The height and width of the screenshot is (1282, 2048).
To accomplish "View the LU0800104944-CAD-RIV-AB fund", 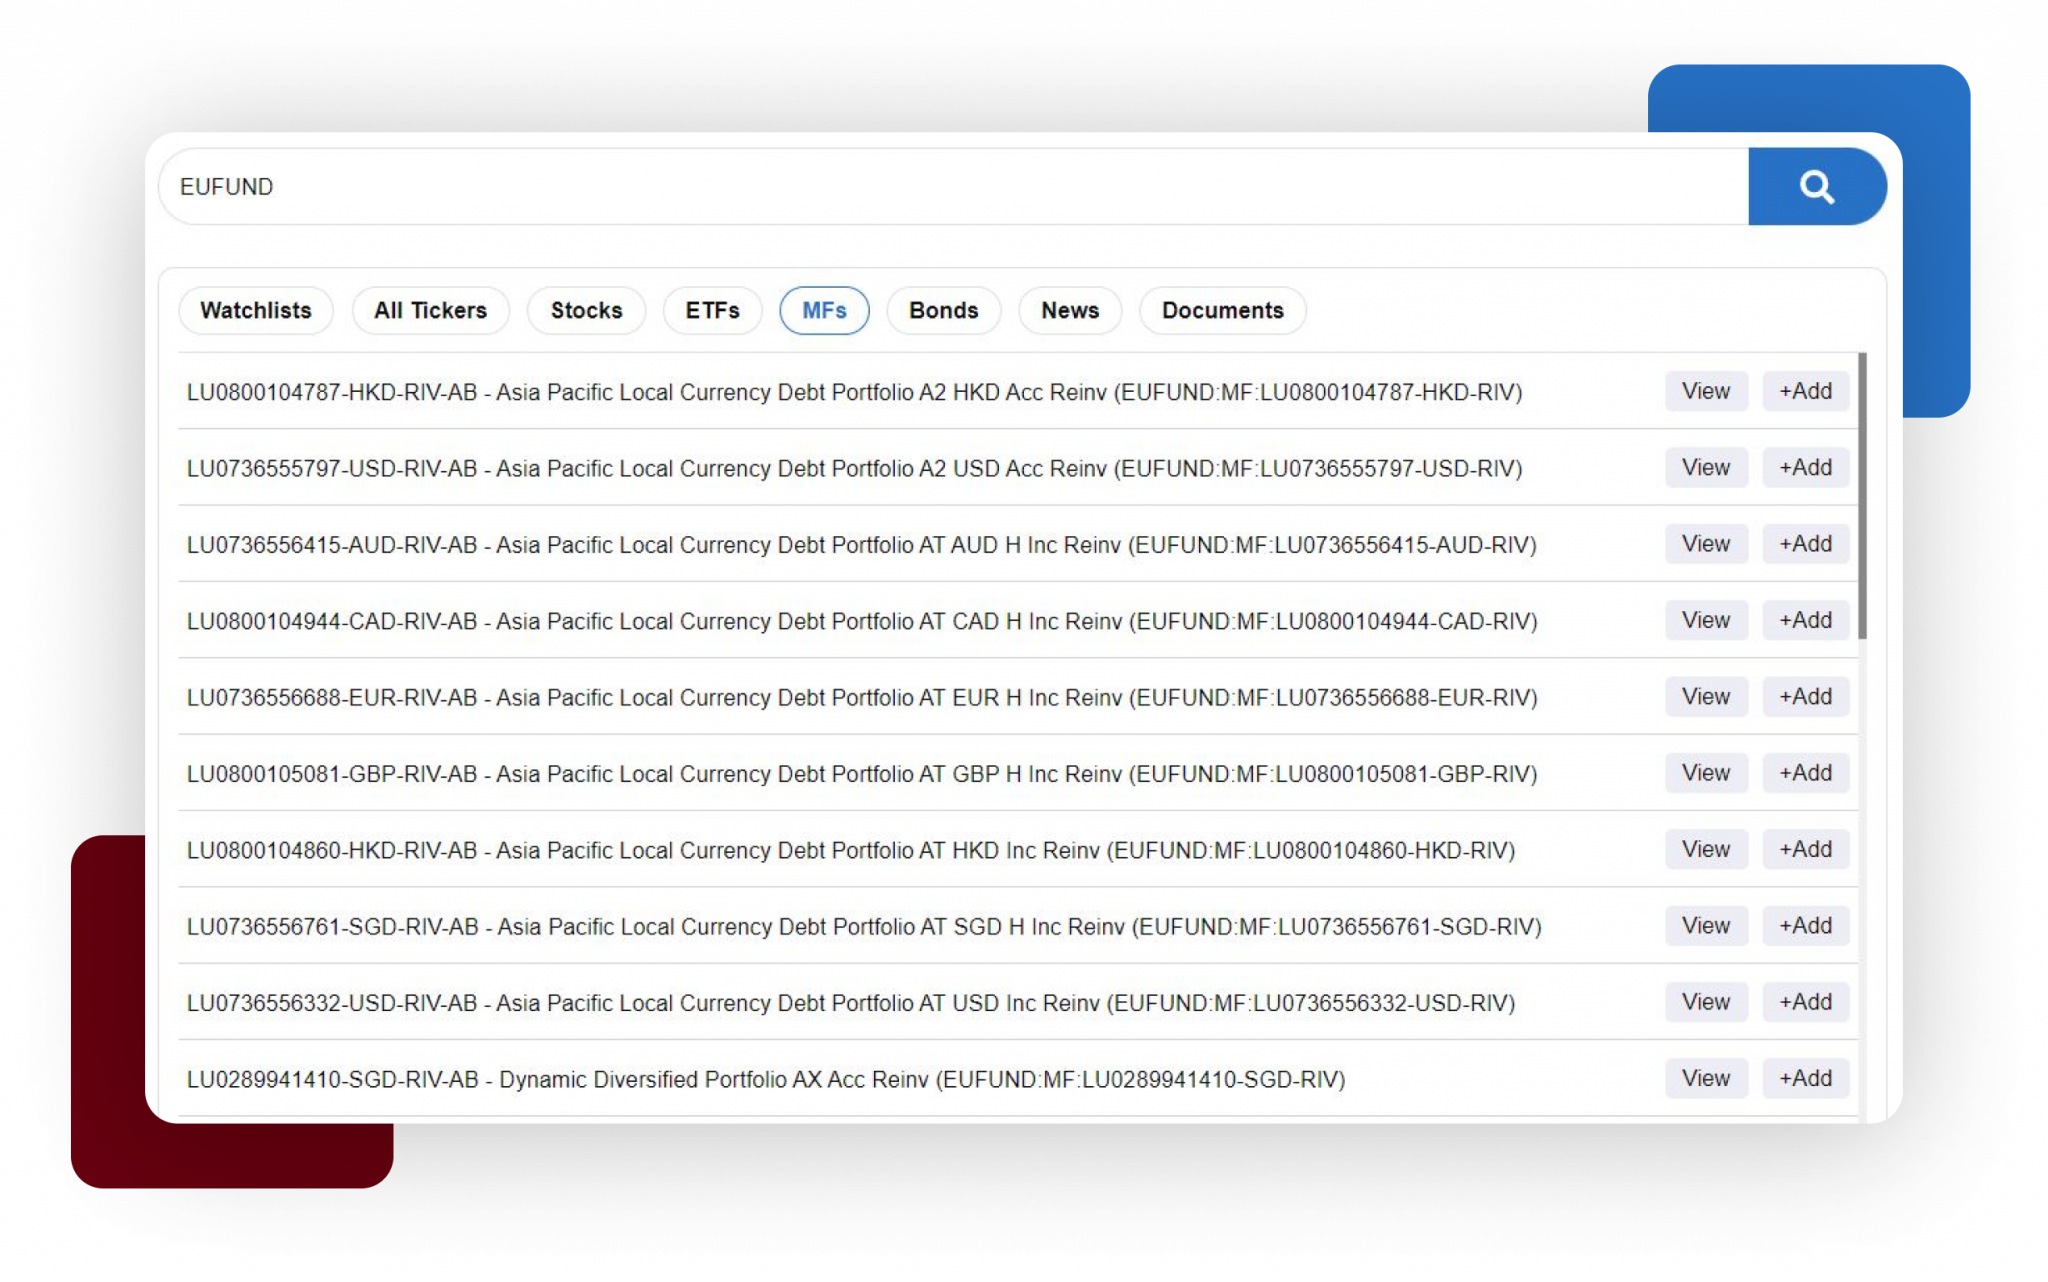I will pyautogui.click(x=1706, y=620).
